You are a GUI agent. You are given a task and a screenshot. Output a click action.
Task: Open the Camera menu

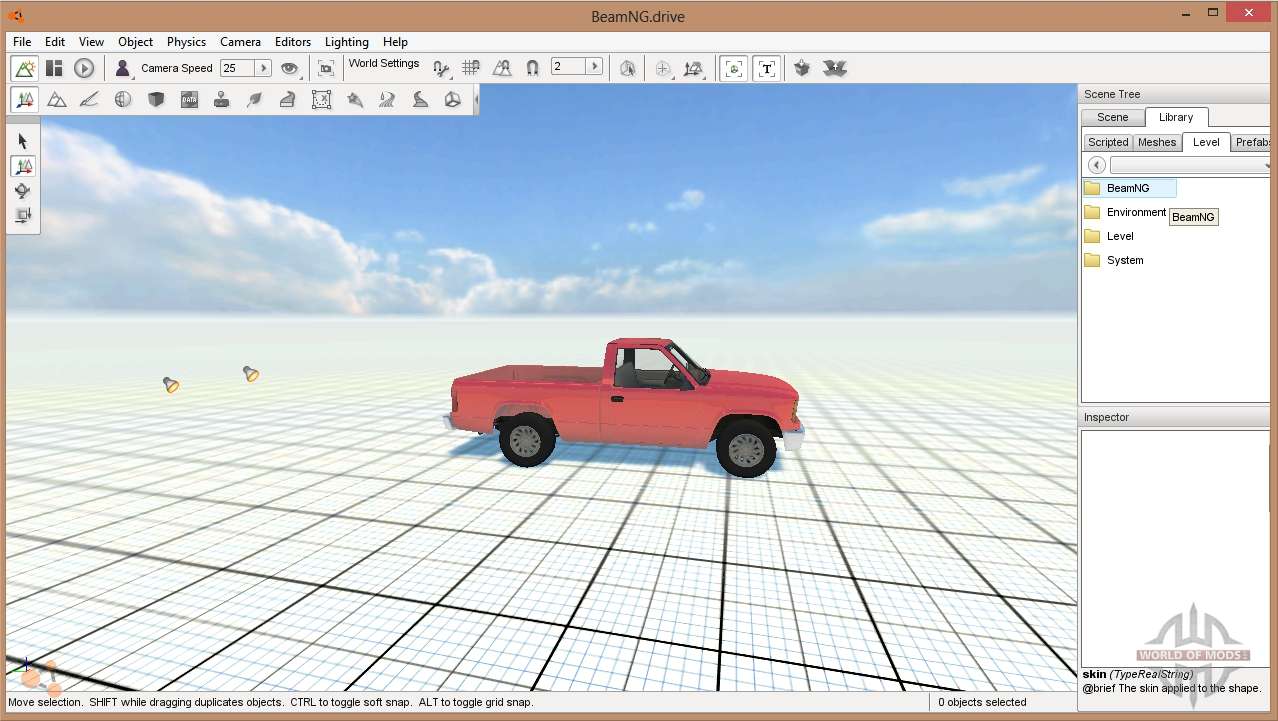(240, 42)
